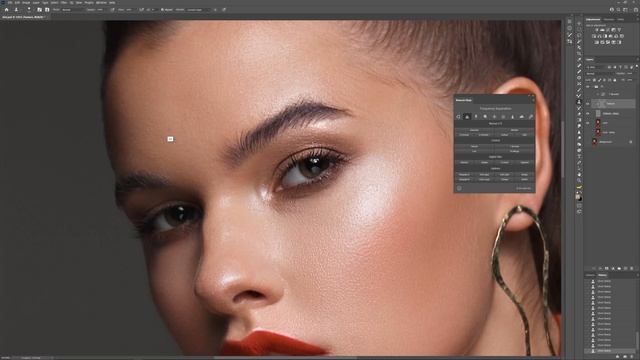Image resolution: width=640 pixels, height=360 pixels.
Task: Add Levels adjustment layer
Action: click(x=602, y=30)
